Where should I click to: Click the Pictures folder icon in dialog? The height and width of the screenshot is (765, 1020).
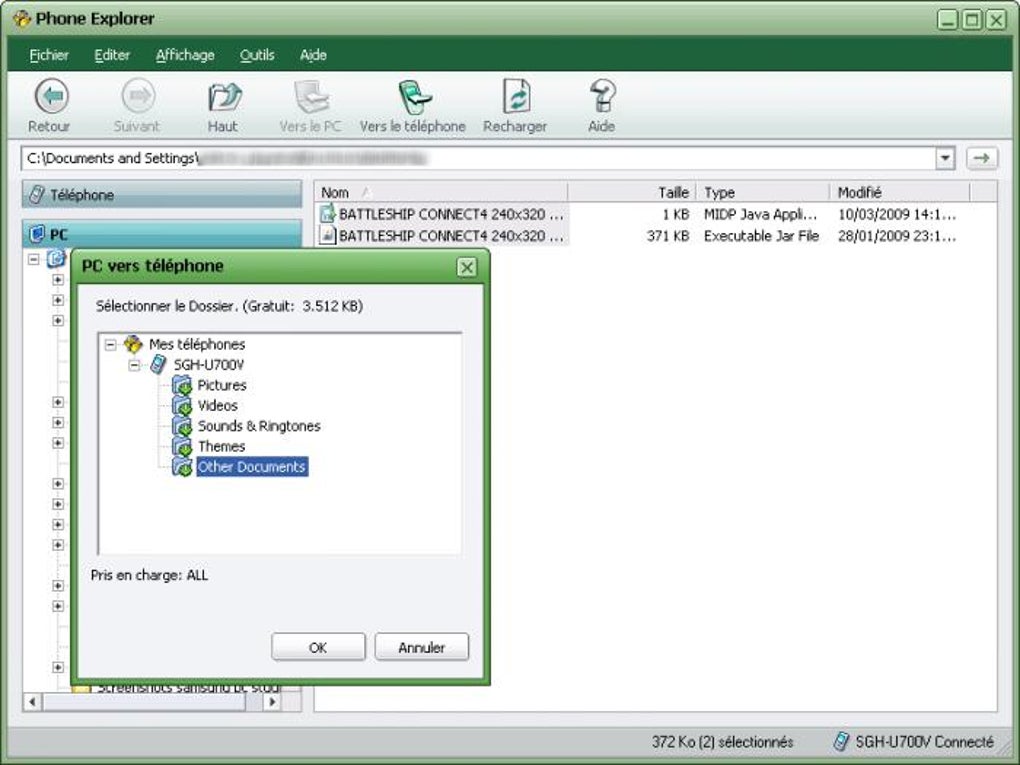[181, 385]
